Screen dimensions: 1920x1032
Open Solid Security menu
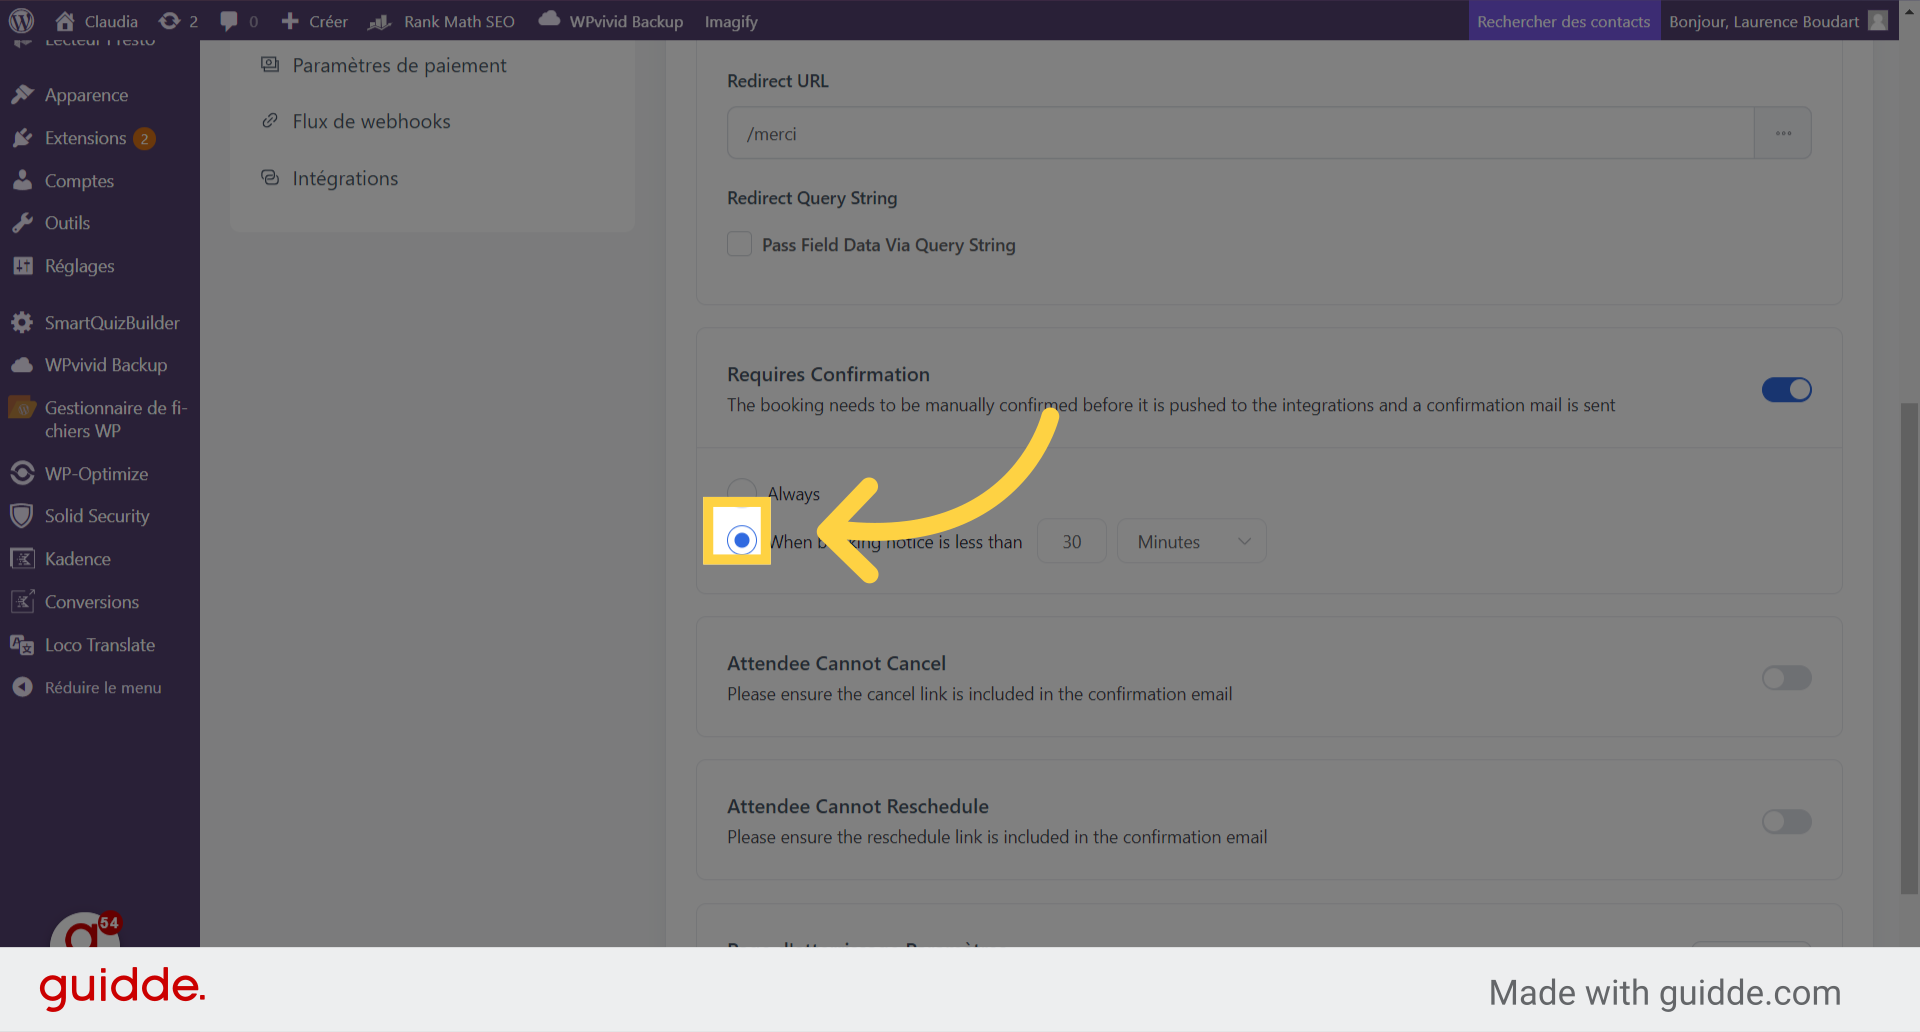pyautogui.click(x=97, y=516)
